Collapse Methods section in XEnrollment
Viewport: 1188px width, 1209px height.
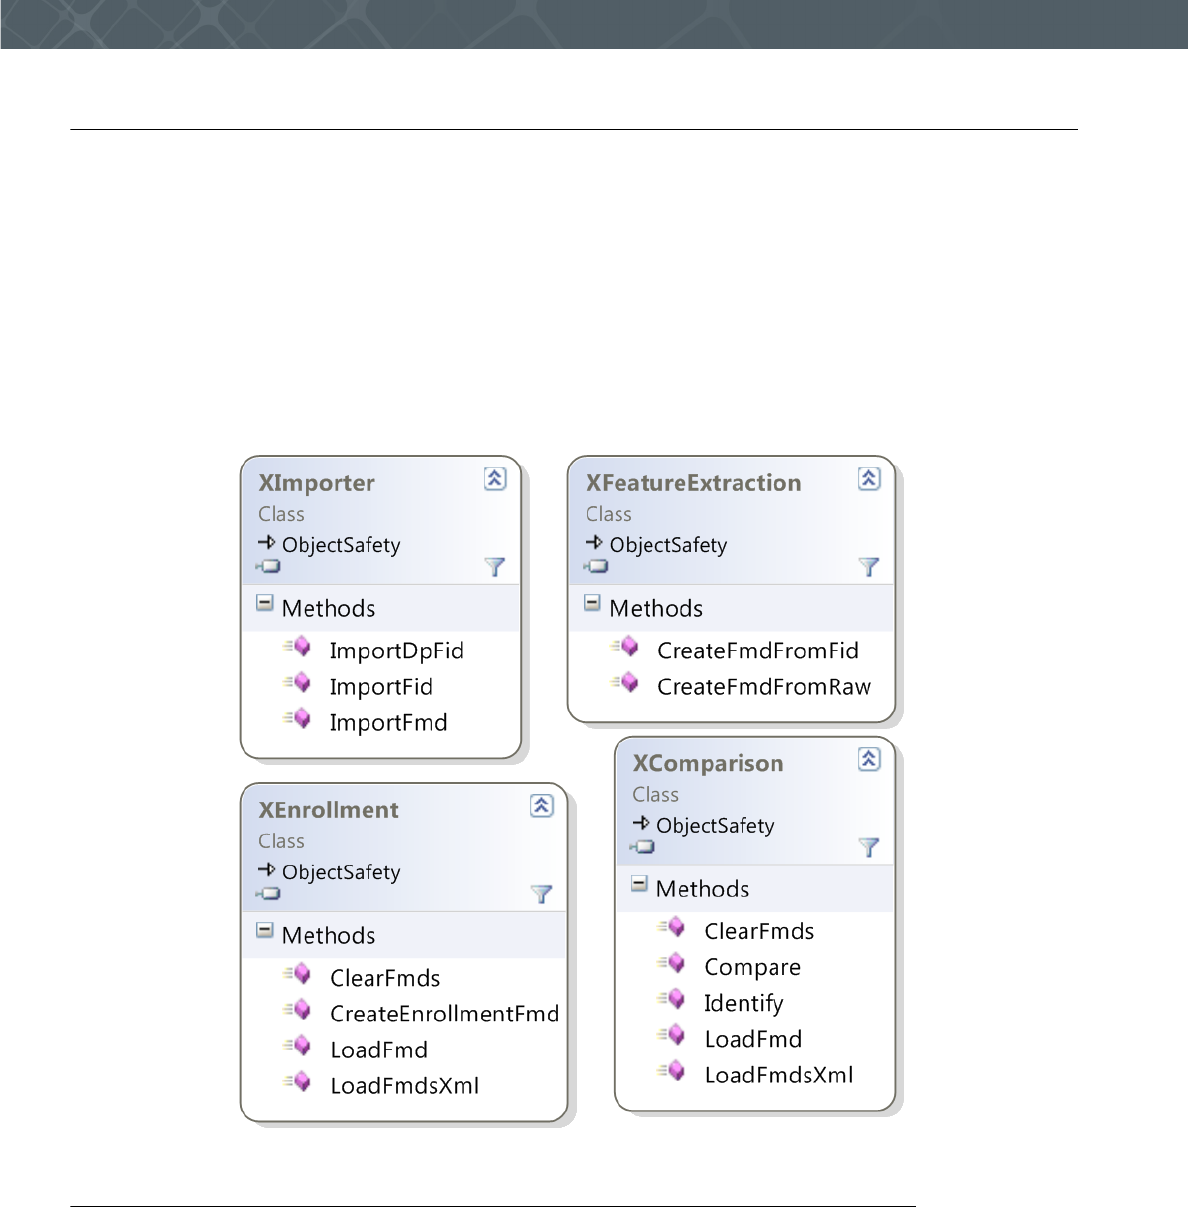(264, 930)
